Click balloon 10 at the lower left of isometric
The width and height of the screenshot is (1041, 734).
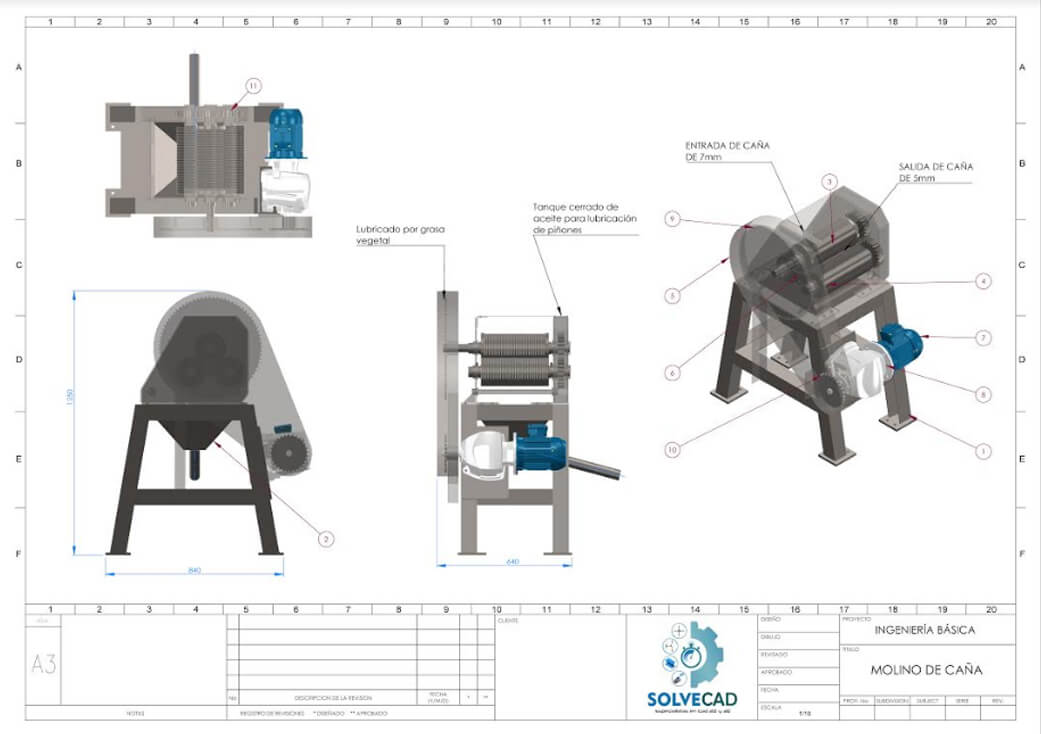672,450
